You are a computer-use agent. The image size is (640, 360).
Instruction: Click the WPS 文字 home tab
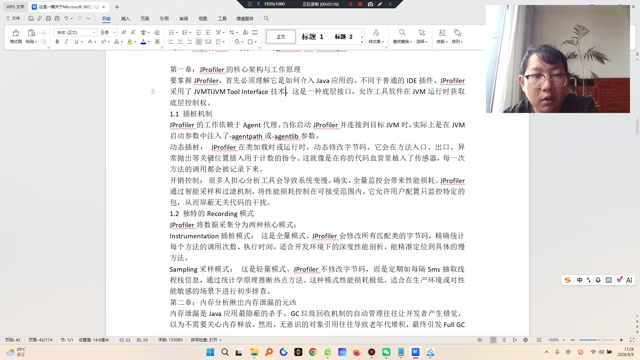pyautogui.click(x=15, y=7)
